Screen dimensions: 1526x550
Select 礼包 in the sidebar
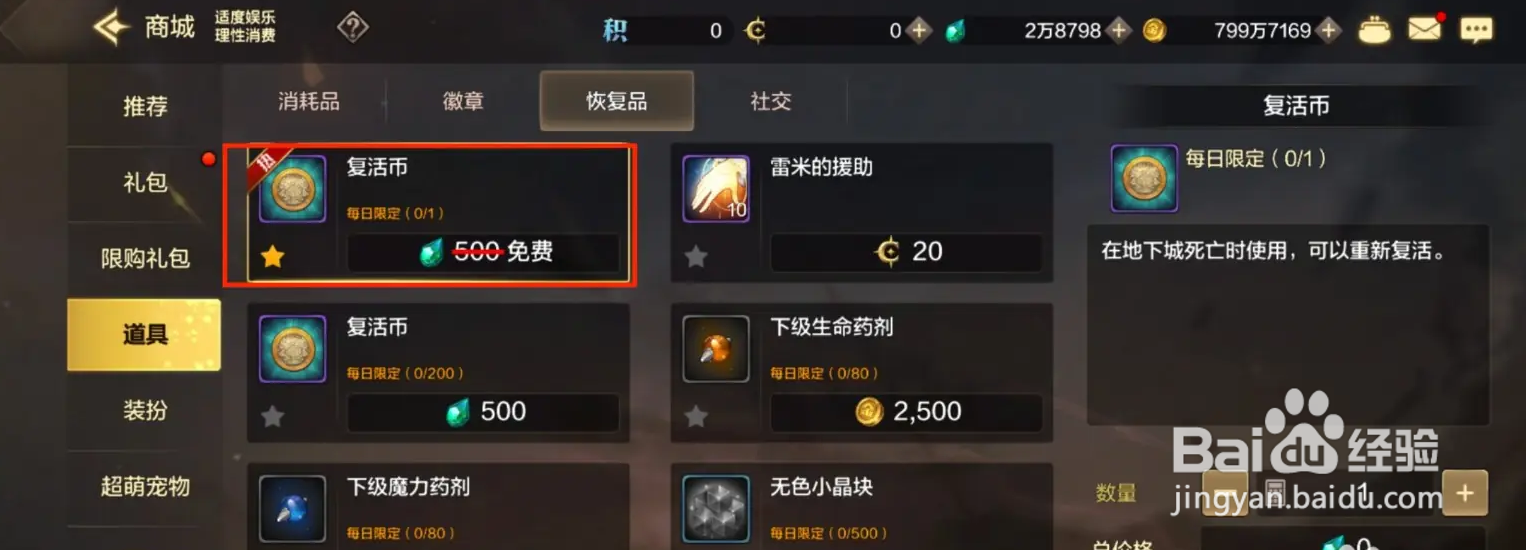coord(145,183)
